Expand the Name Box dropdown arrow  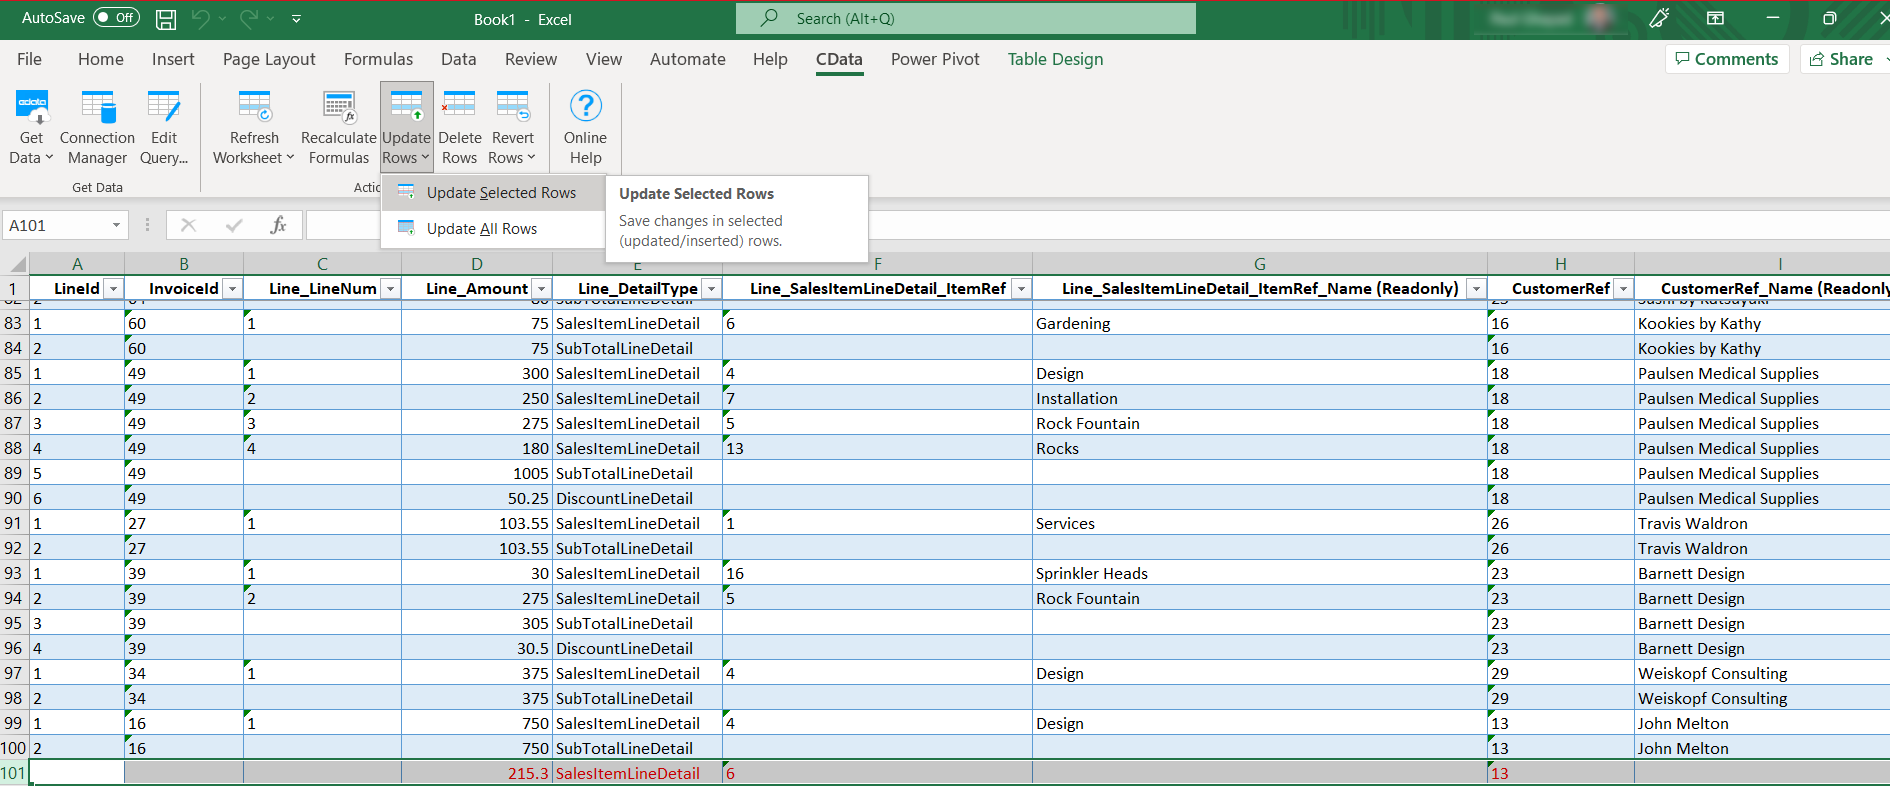coord(116,226)
